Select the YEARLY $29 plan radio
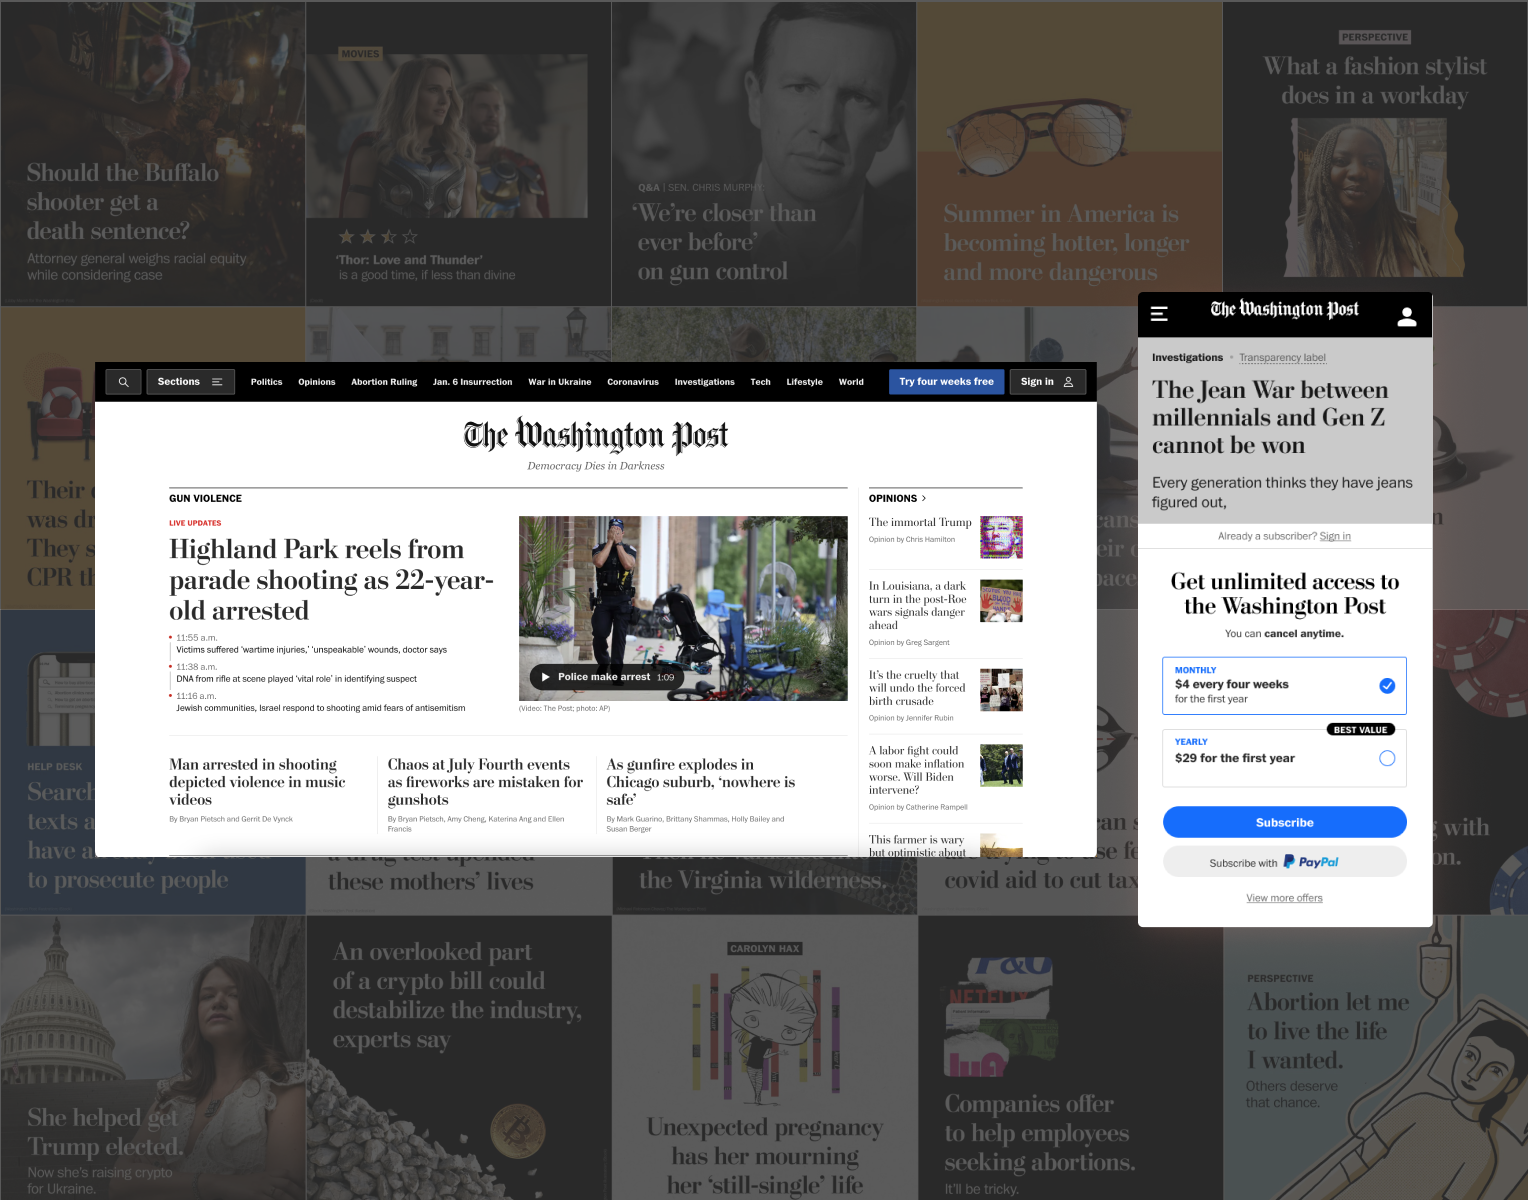Viewport: 1528px width, 1200px height. click(1387, 758)
